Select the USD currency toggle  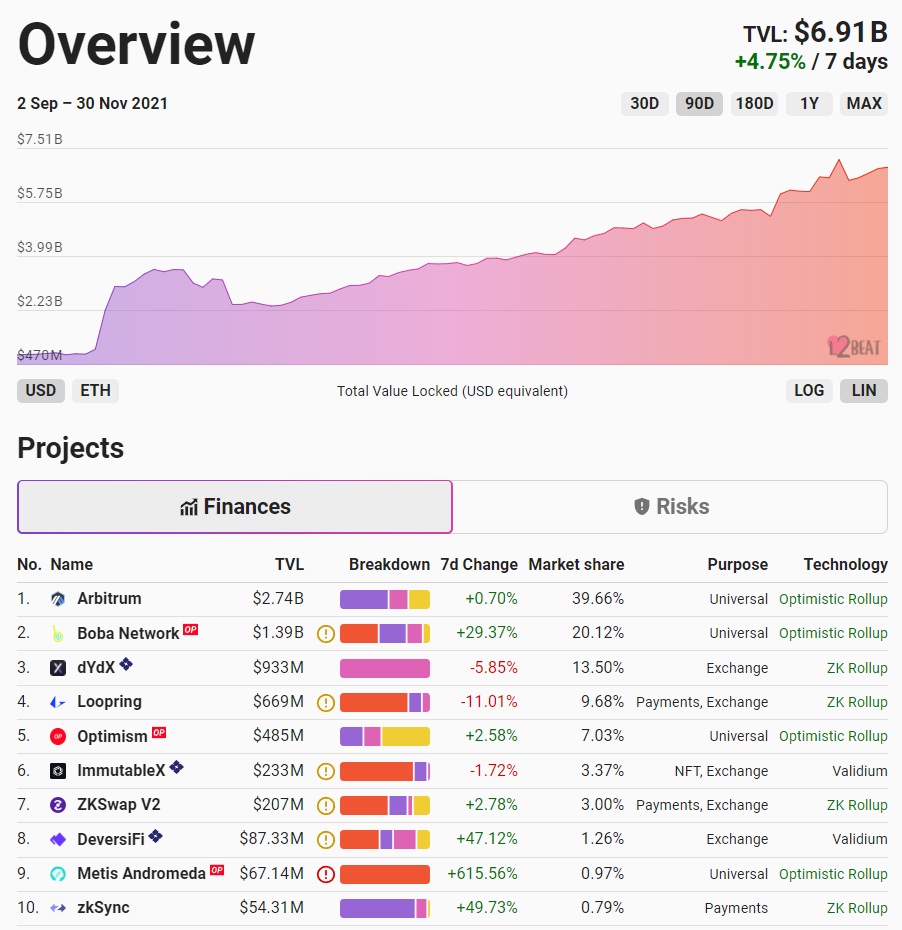[41, 390]
